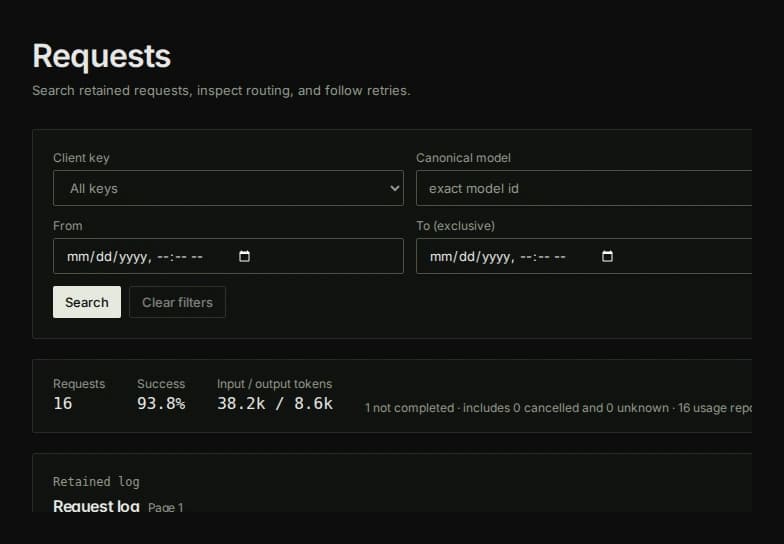
Task: Open the From calendar picker icon
Action: point(244,256)
